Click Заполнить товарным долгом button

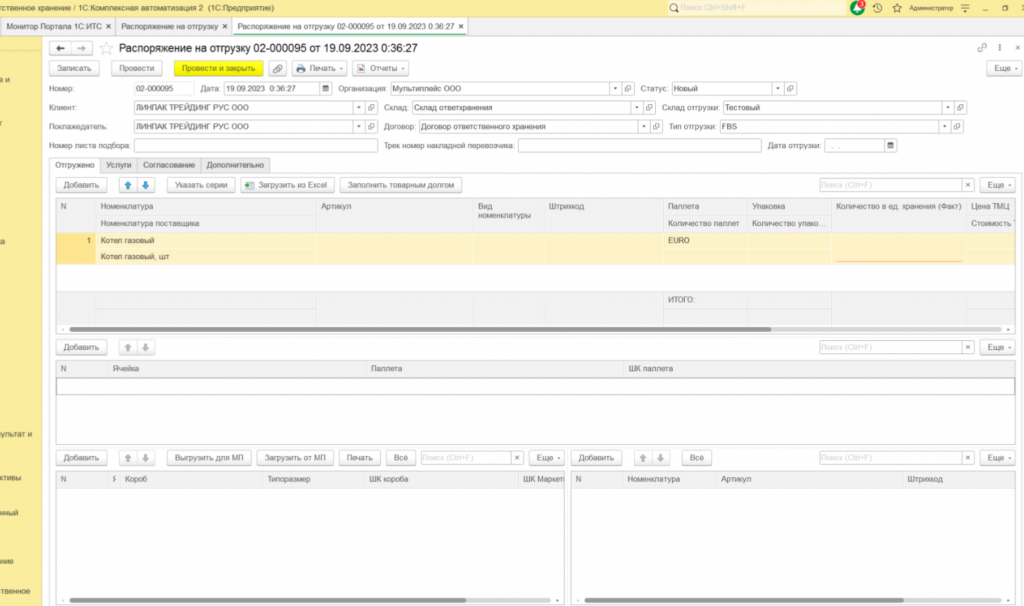pos(400,185)
